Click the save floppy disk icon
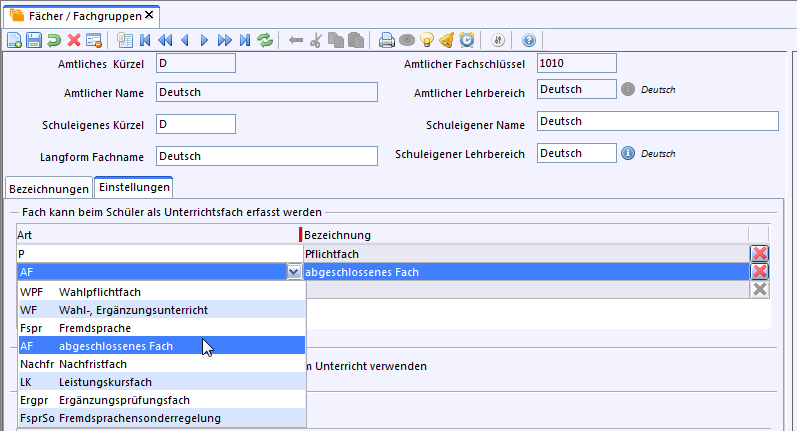Viewport: 797px width, 431px height. tap(34, 41)
